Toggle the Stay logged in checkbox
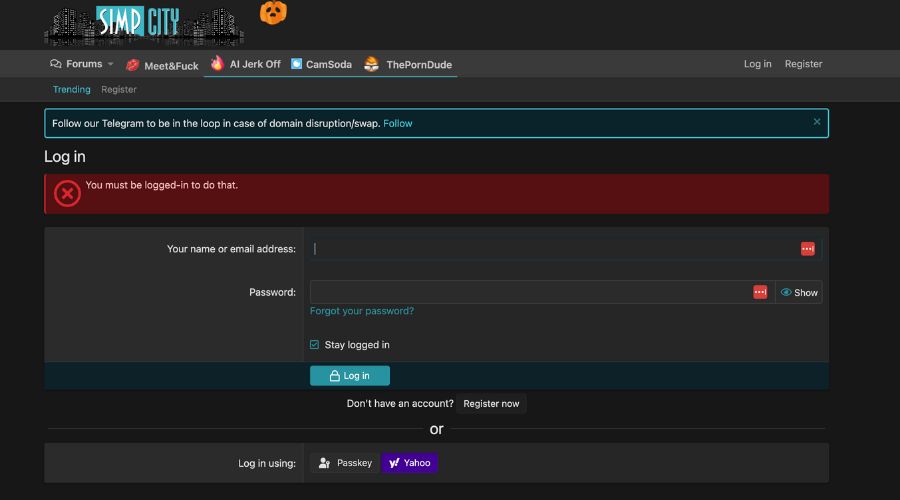This screenshot has height=500, width=900. [x=314, y=345]
